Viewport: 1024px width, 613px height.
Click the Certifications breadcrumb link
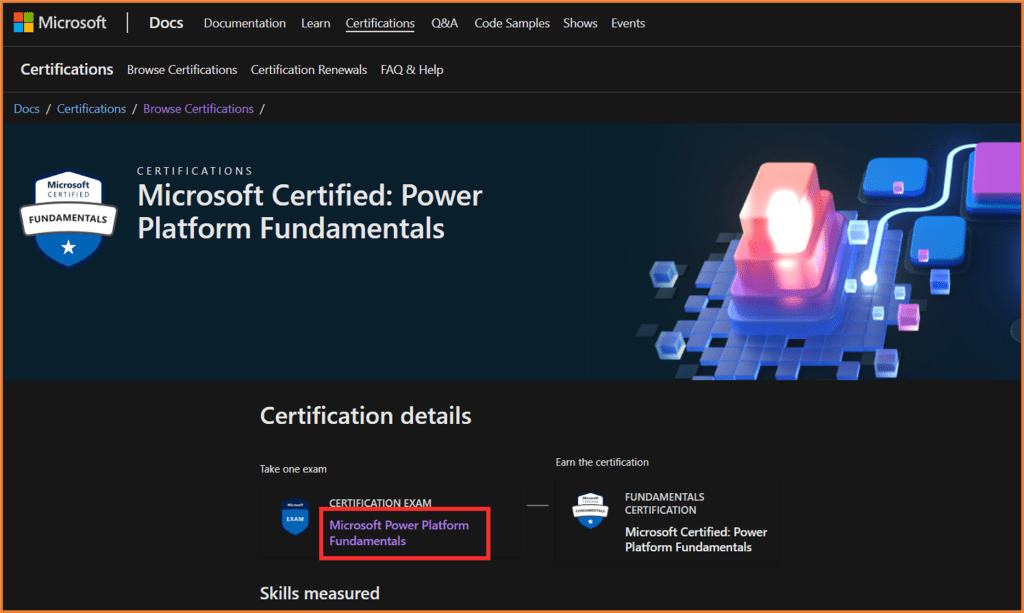[x=91, y=109]
